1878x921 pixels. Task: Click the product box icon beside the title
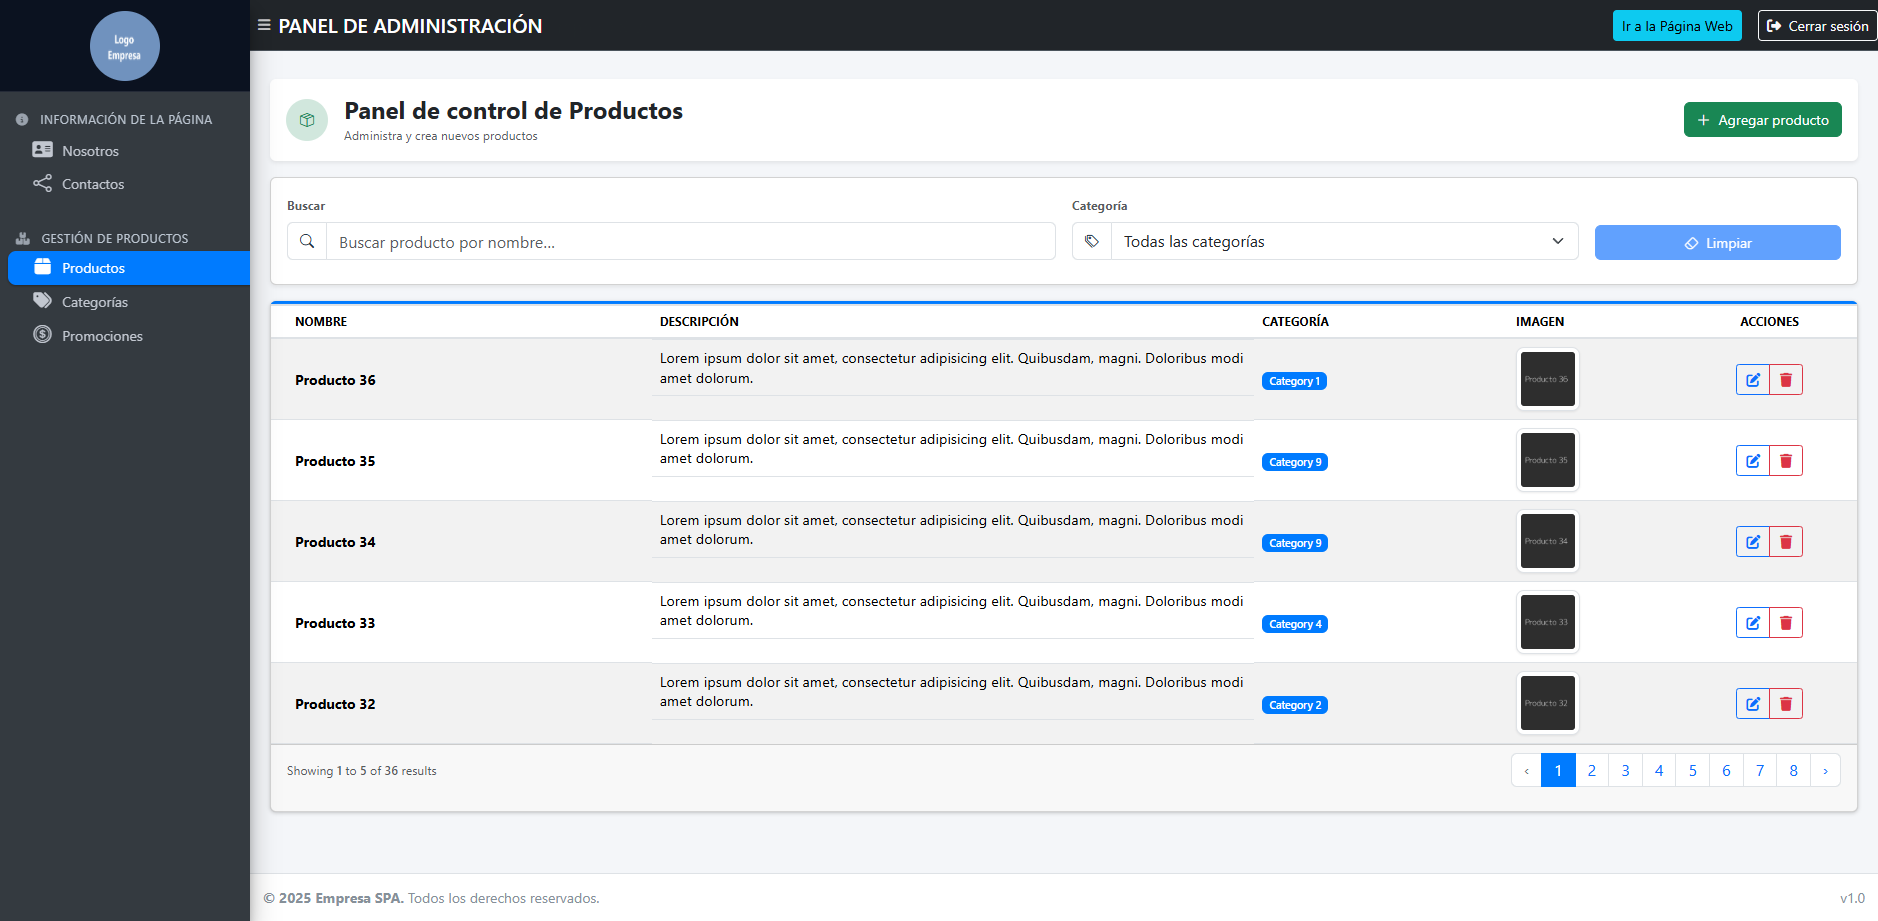point(307,120)
